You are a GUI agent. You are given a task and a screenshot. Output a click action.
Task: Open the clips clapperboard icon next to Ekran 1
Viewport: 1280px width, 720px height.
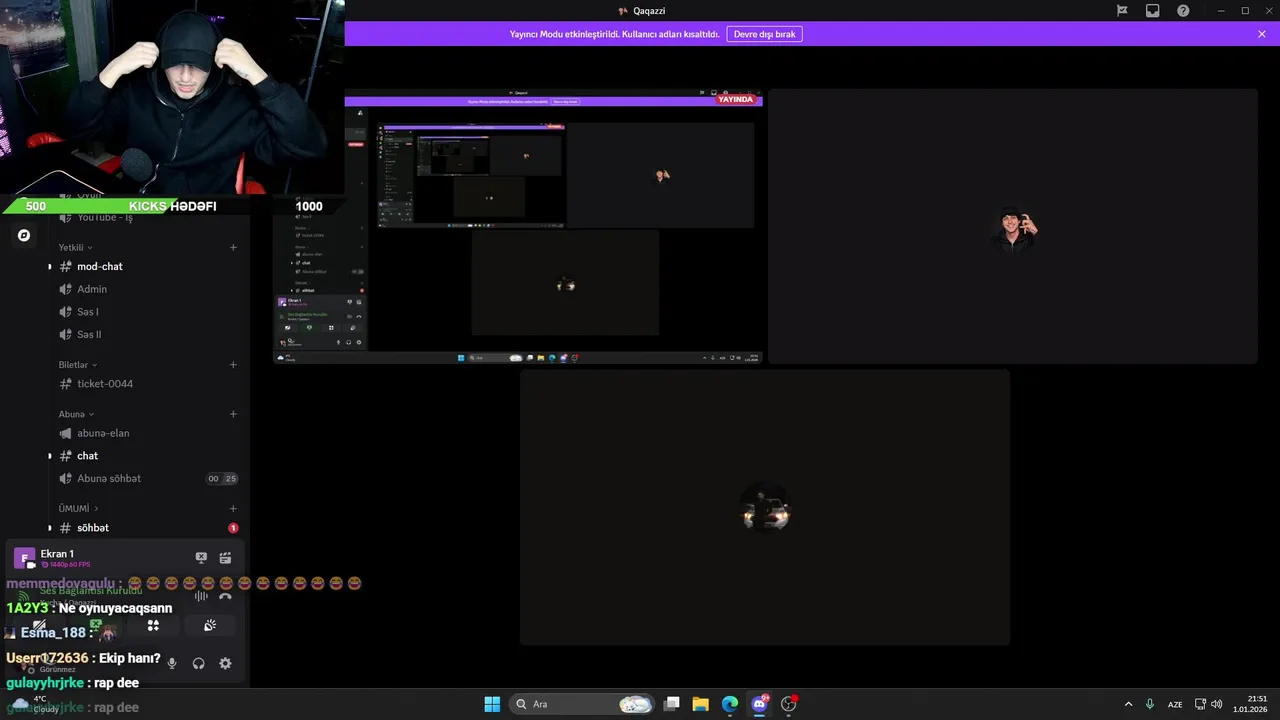click(225, 558)
